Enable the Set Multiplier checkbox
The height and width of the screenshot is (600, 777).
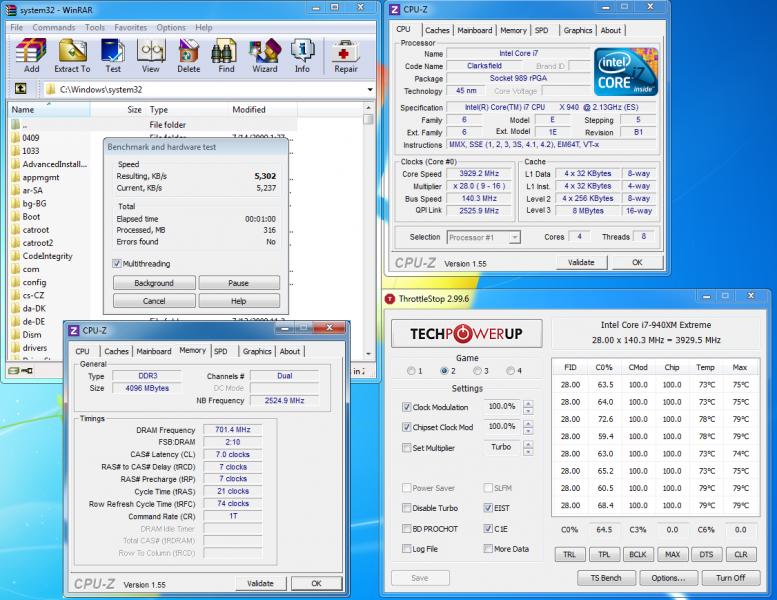click(406, 448)
